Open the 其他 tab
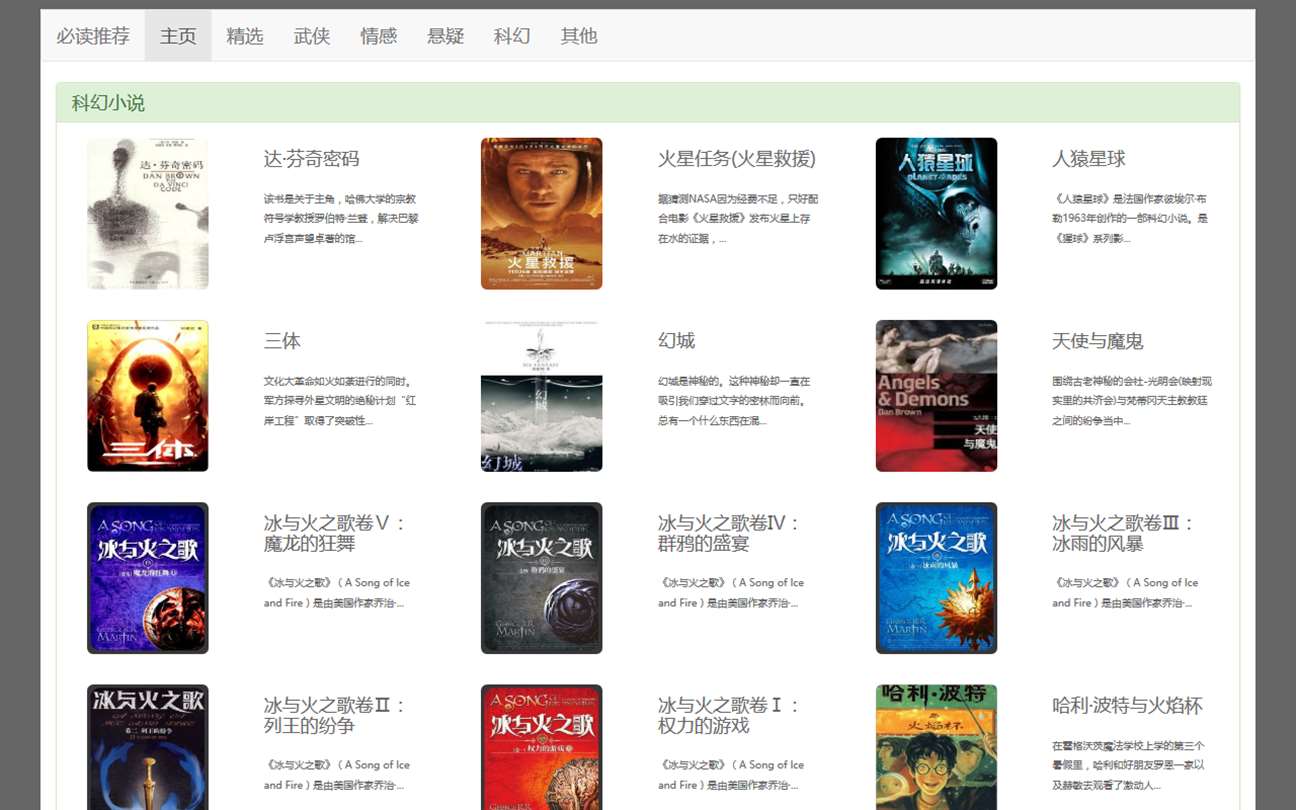This screenshot has width=1296, height=810. [579, 36]
